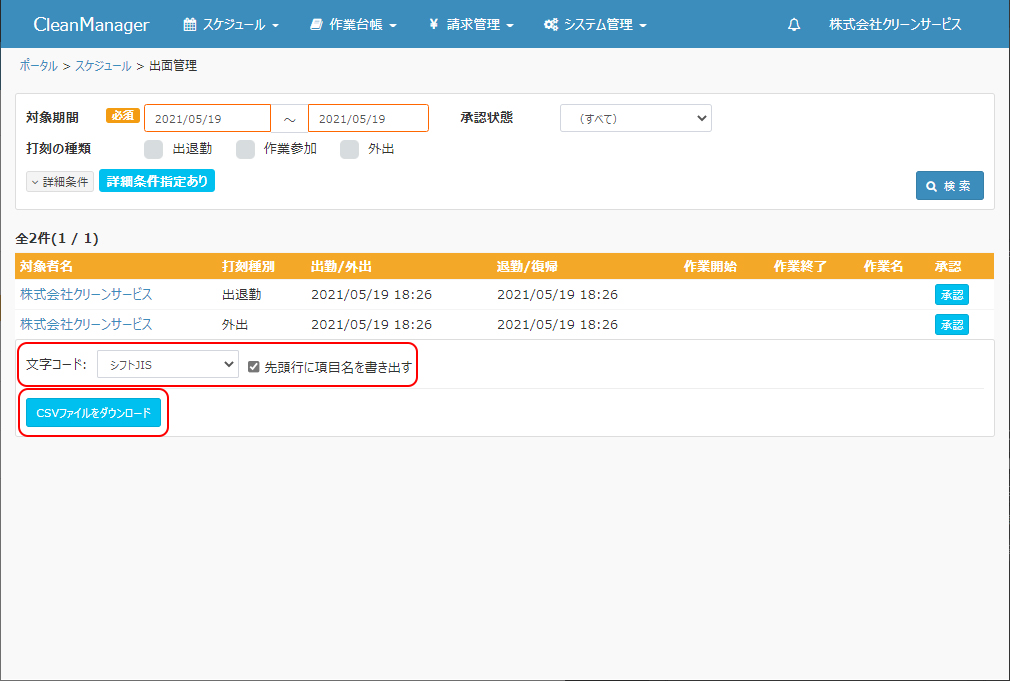Enable the 作業参加 checkbox
The width and height of the screenshot is (1010, 681).
245,149
